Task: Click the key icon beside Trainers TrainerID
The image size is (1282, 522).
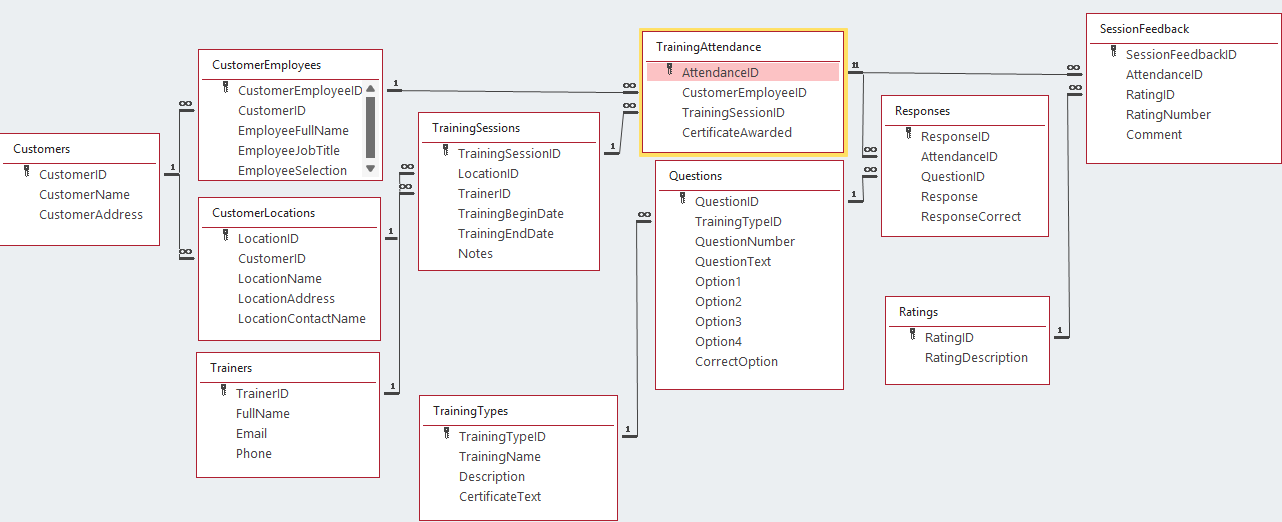Action: tap(225, 392)
